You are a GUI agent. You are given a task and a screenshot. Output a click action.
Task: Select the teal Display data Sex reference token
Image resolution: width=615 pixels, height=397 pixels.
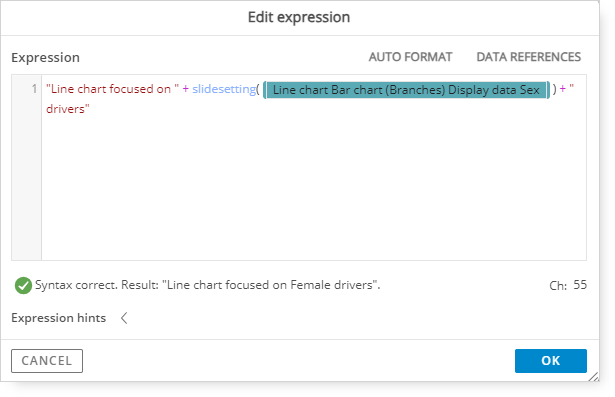click(x=406, y=90)
